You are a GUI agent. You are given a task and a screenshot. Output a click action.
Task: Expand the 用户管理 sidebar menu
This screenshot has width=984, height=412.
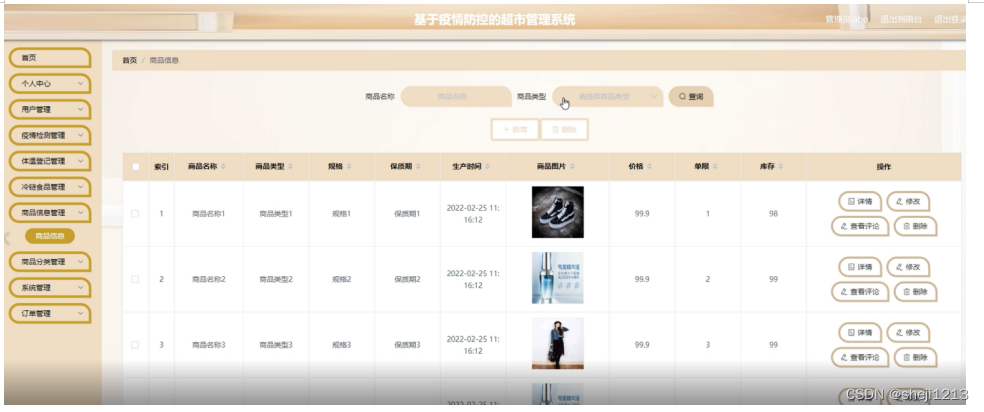pos(50,109)
